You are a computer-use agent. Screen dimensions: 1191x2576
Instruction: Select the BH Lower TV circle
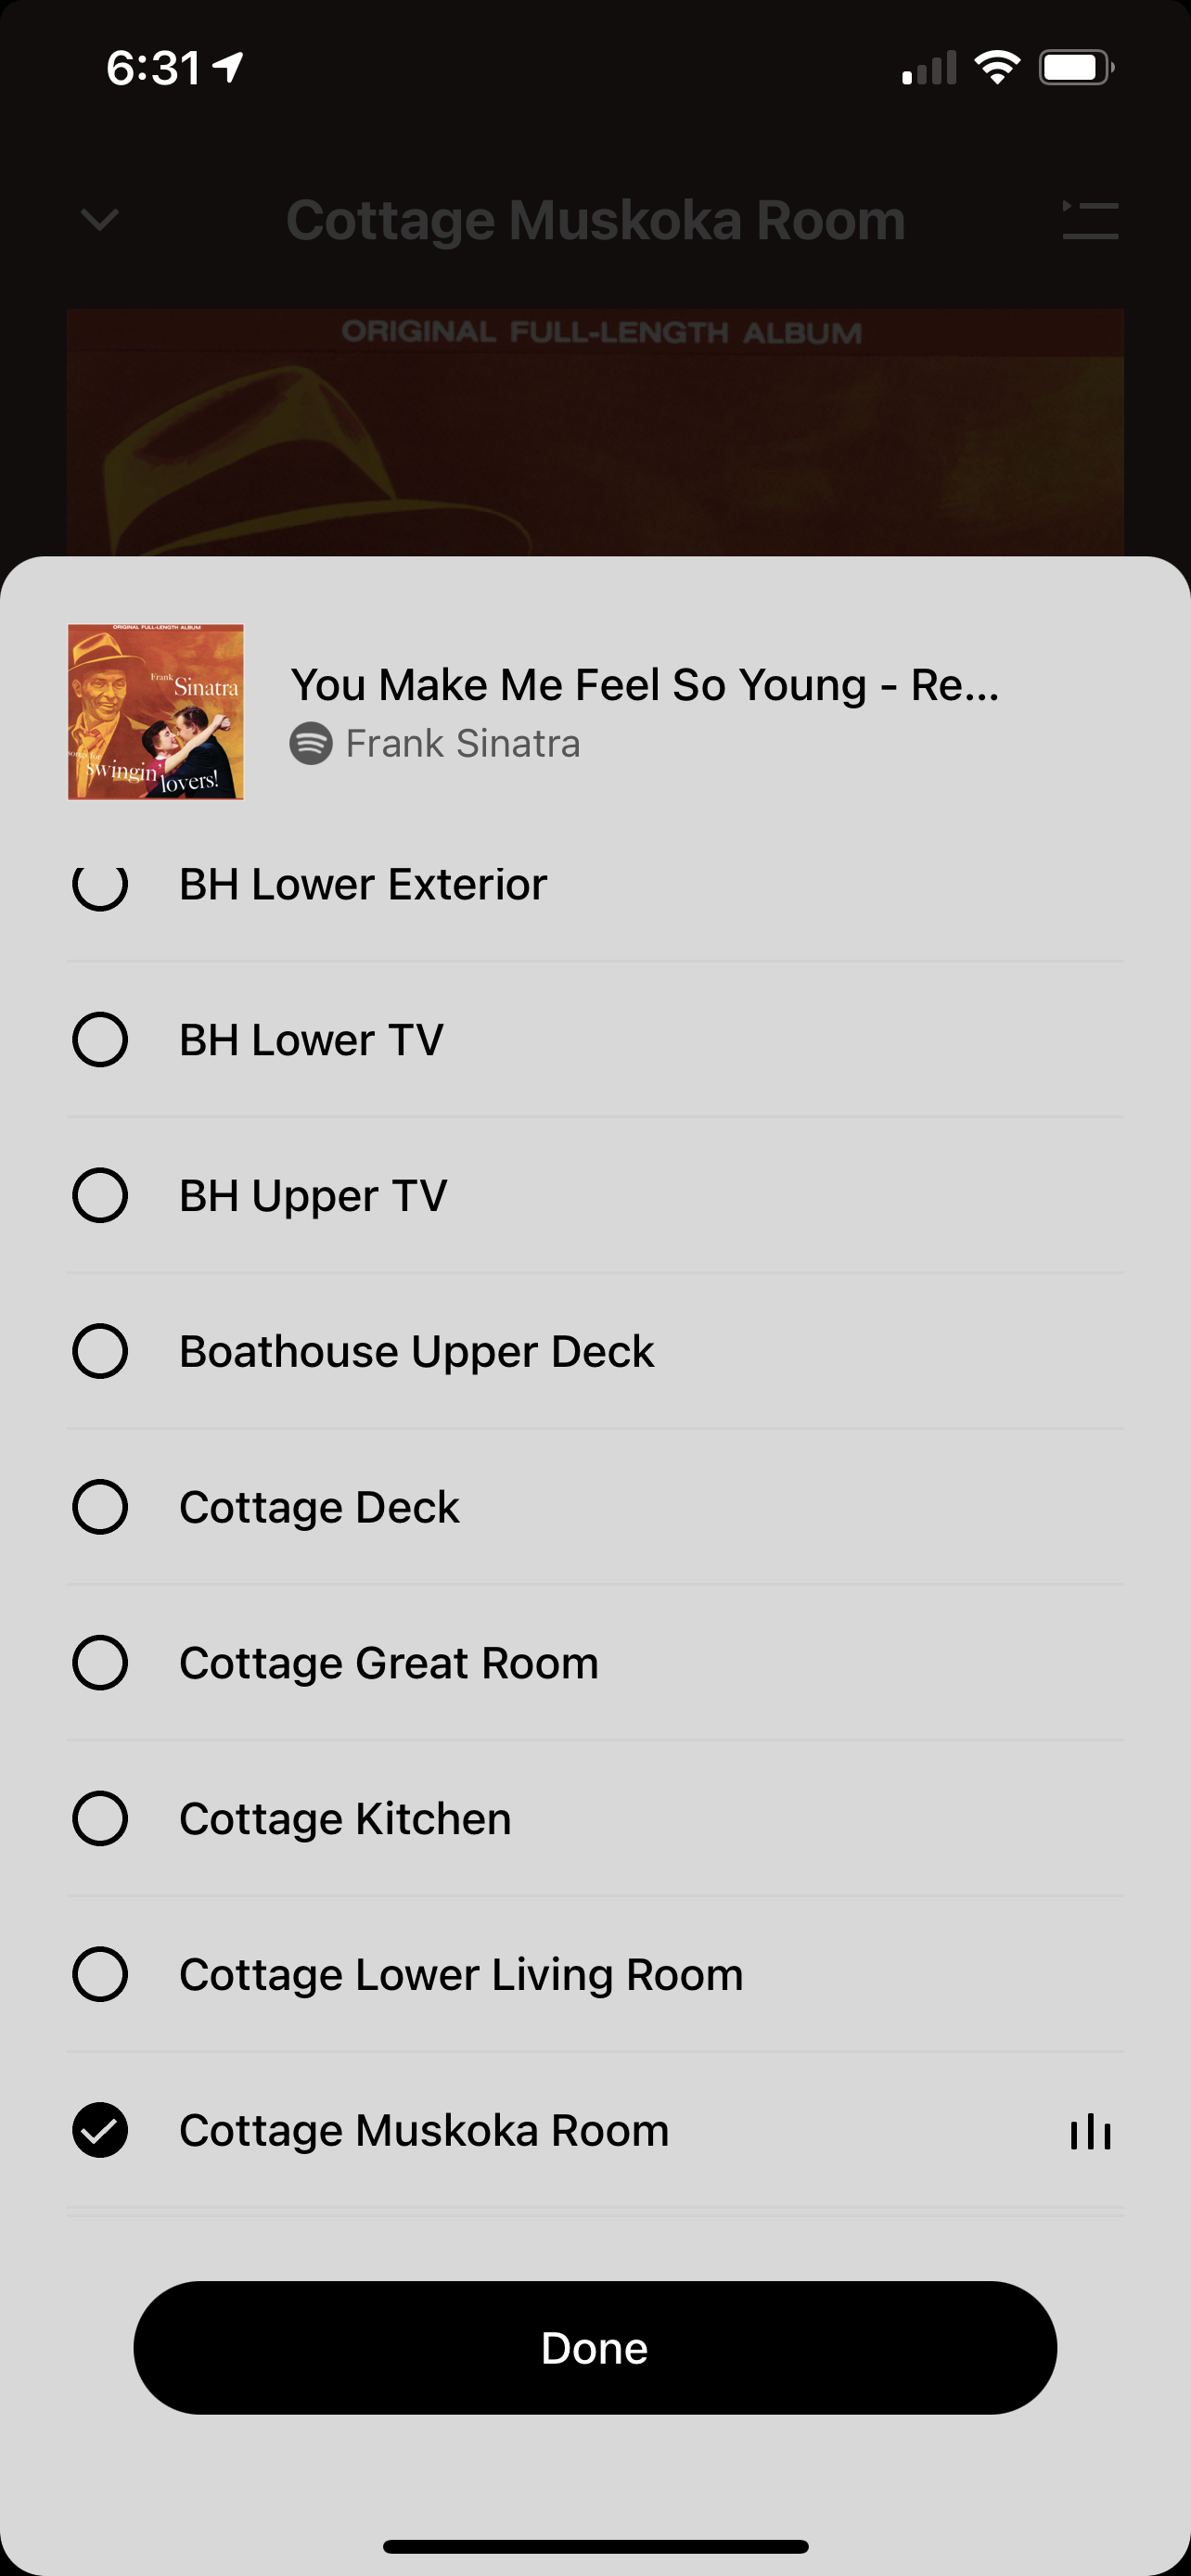[x=100, y=1040]
